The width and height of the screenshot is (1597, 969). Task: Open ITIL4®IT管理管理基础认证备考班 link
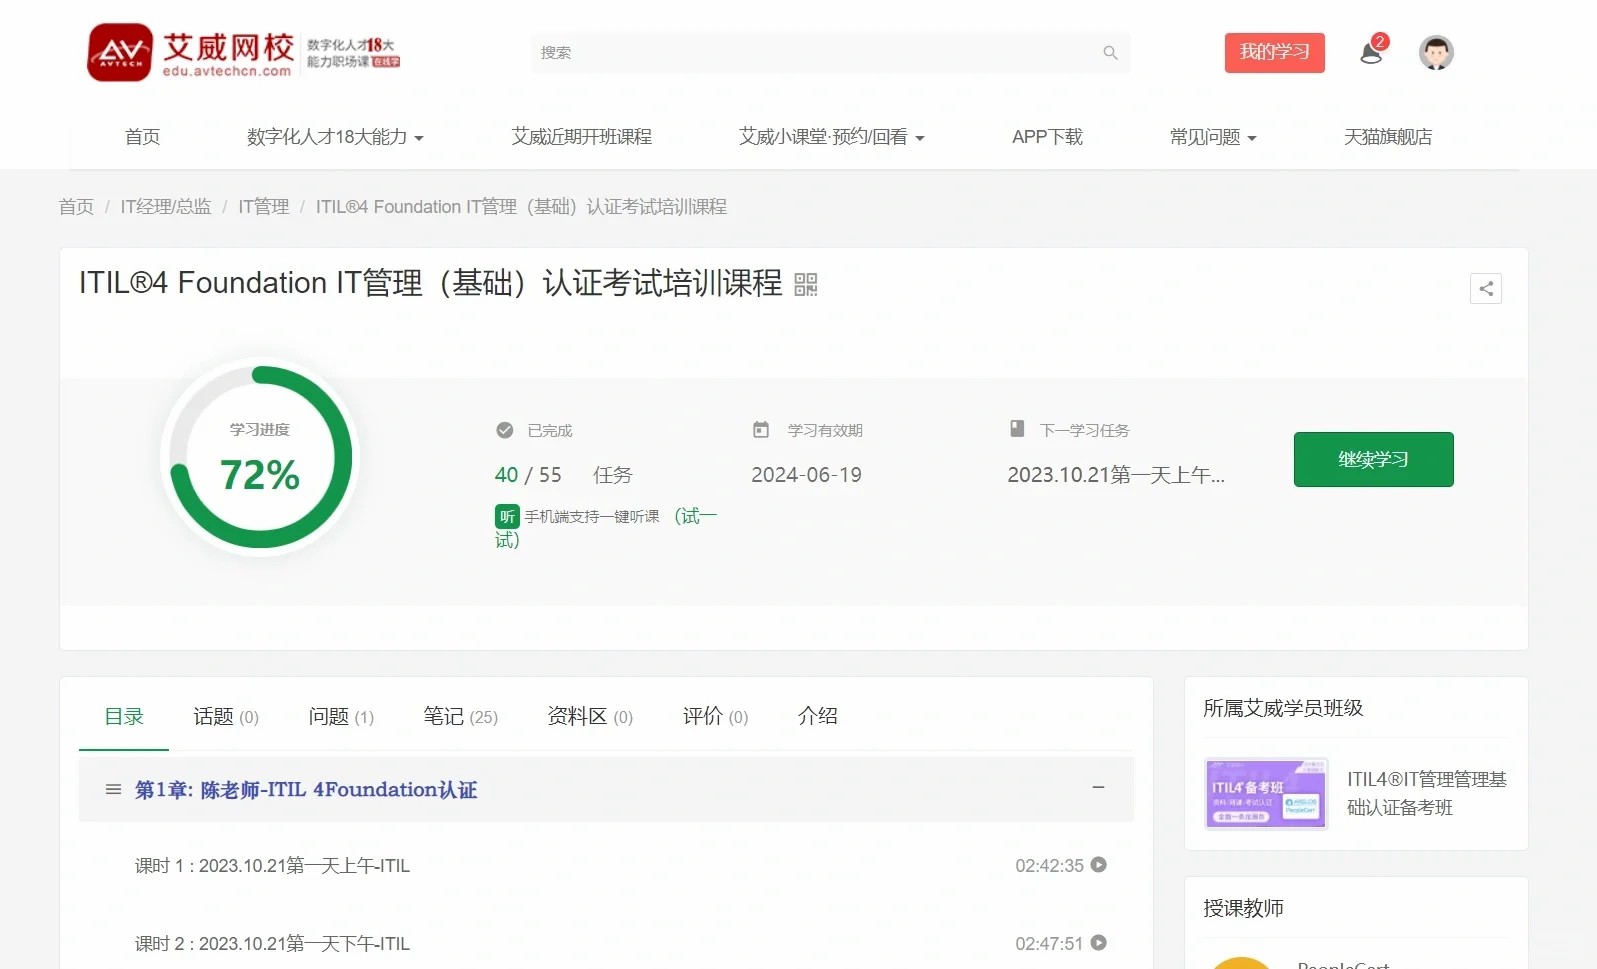point(1426,793)
